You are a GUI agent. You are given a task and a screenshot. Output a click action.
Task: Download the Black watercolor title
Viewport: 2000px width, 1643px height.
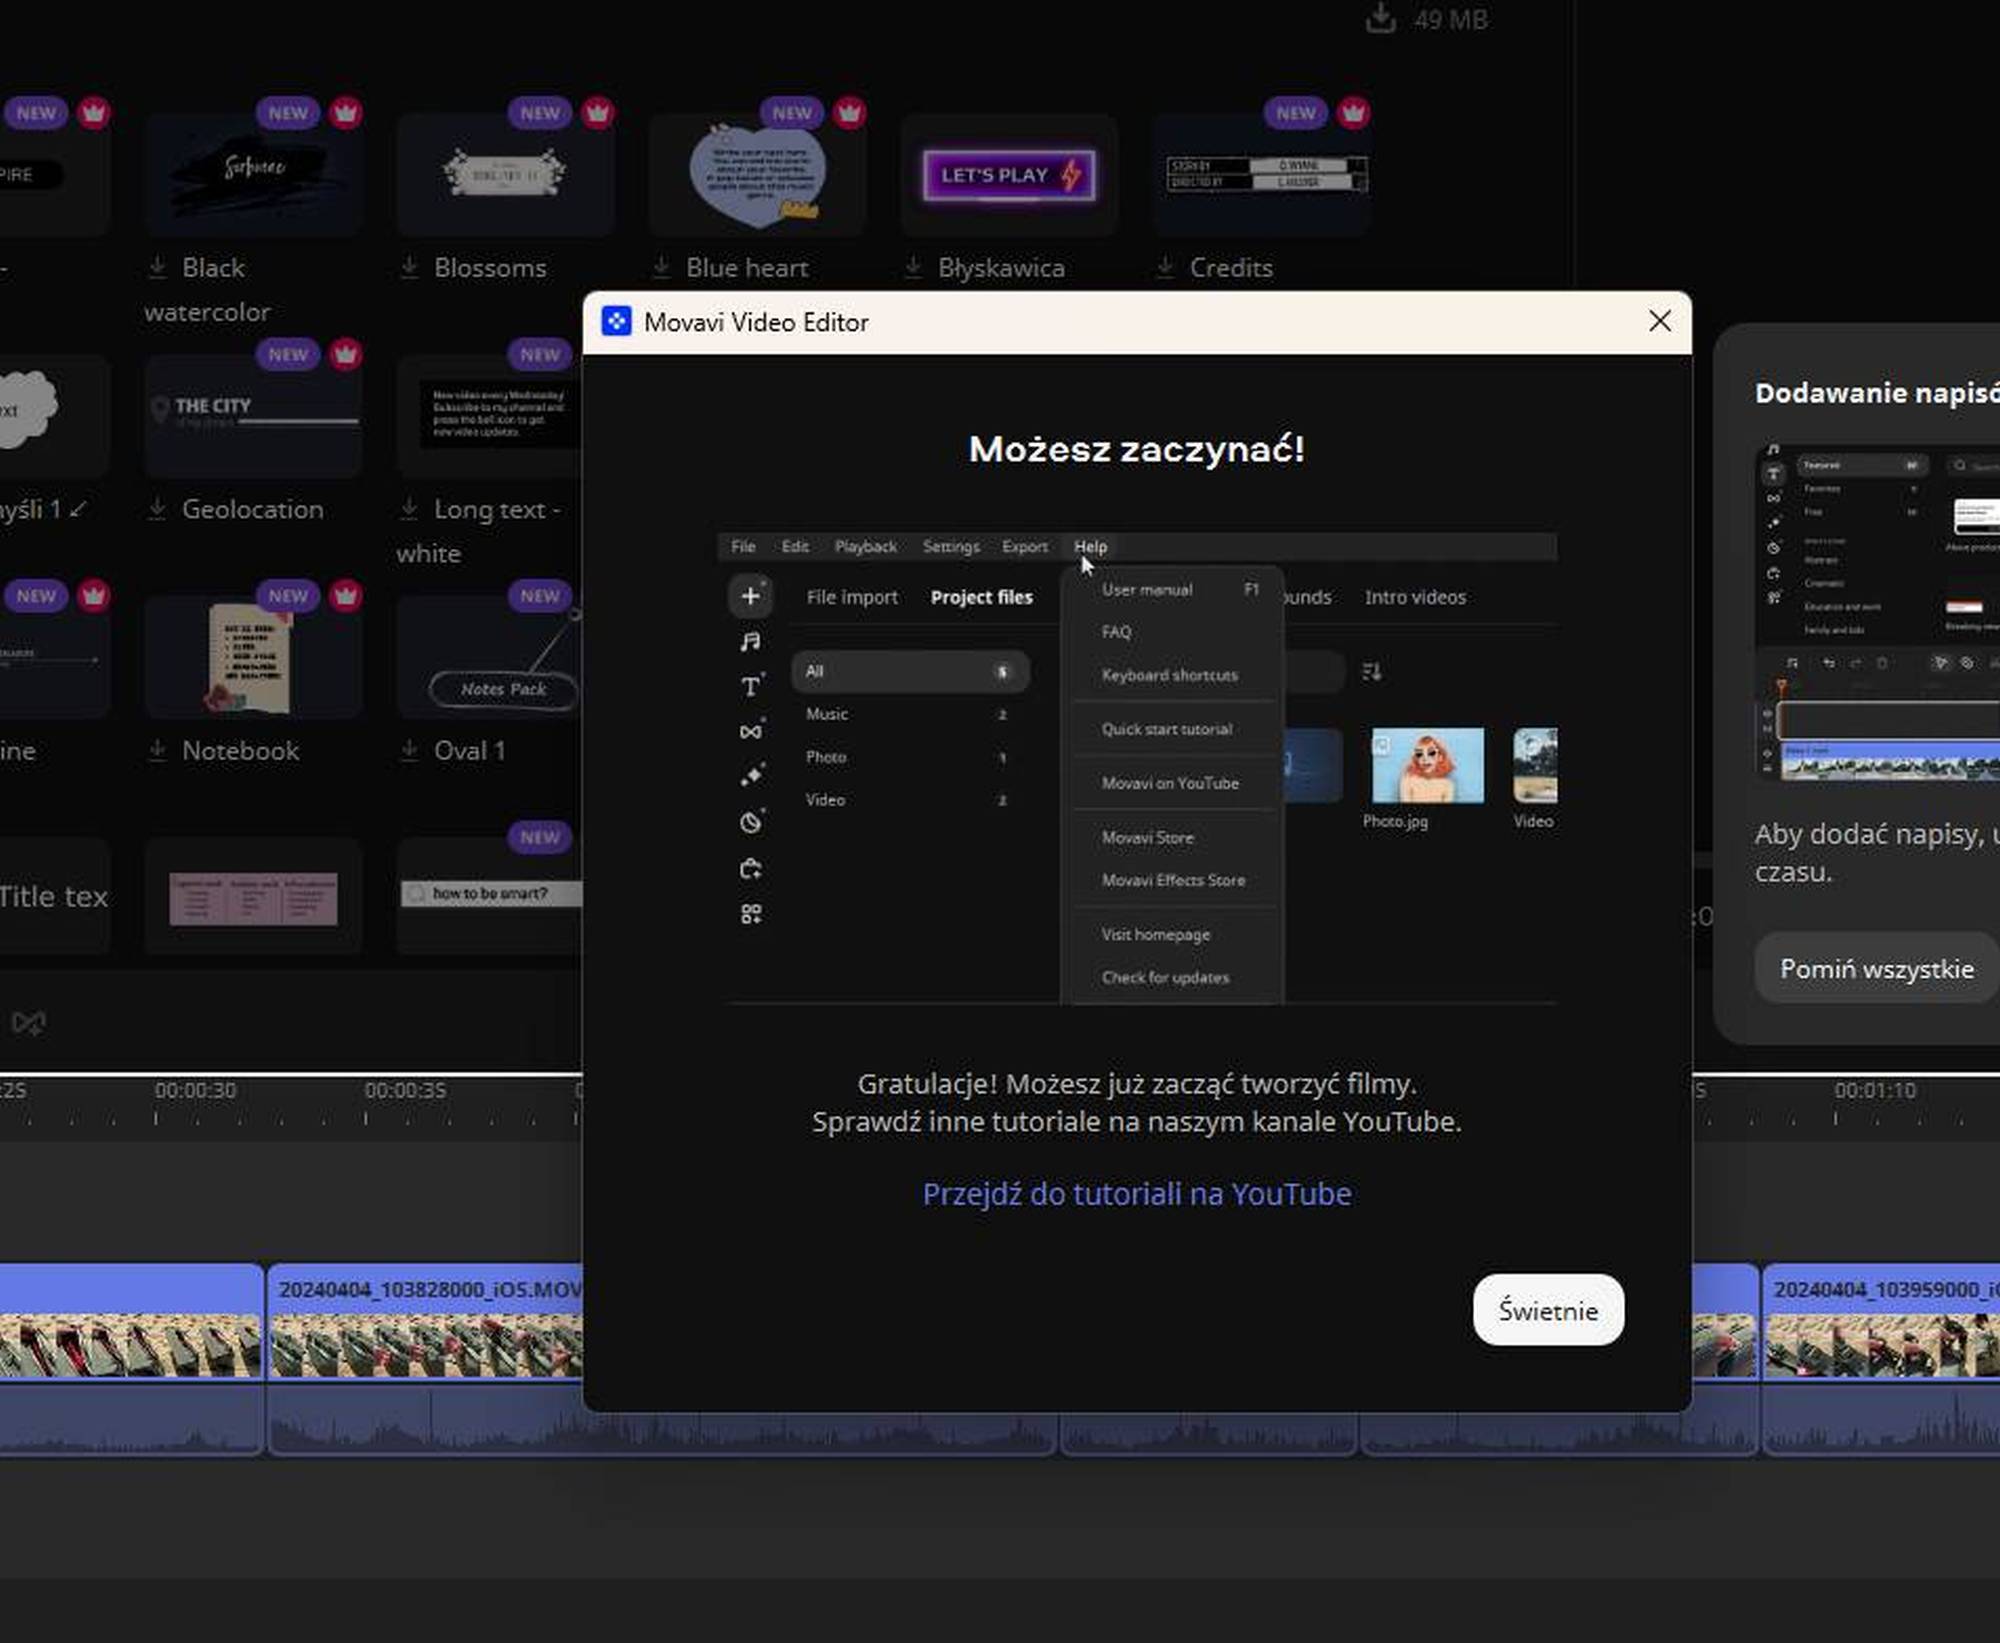[x=158, y=268]
